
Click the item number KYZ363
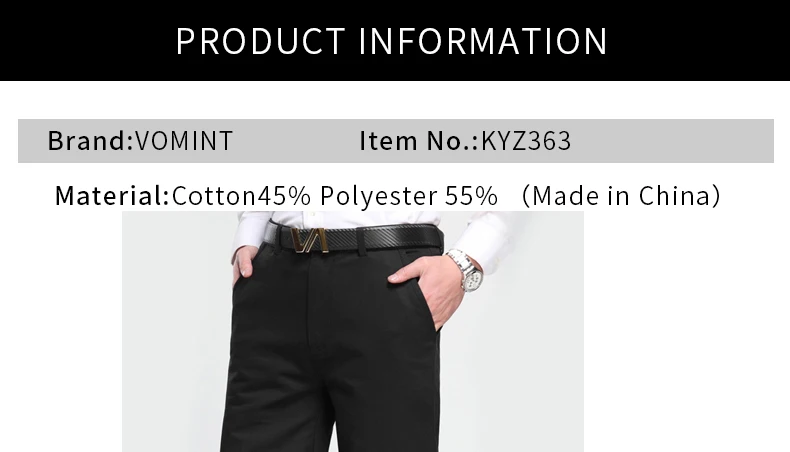tap(526, 141)
